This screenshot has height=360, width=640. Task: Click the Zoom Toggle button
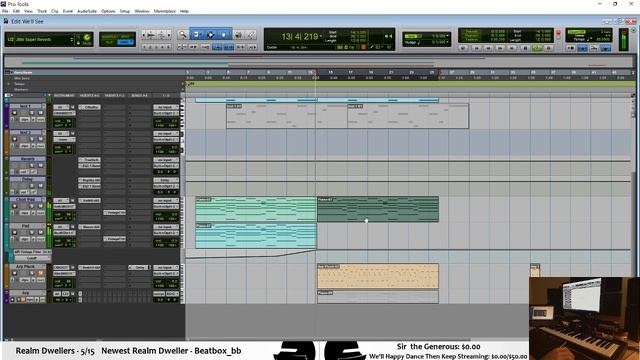coord(181,47)
